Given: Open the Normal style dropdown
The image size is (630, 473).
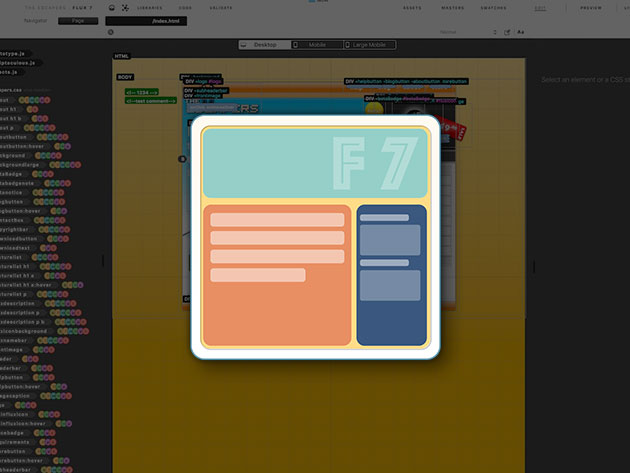Looking at the screenshot, I should click(x=468, y=32).
